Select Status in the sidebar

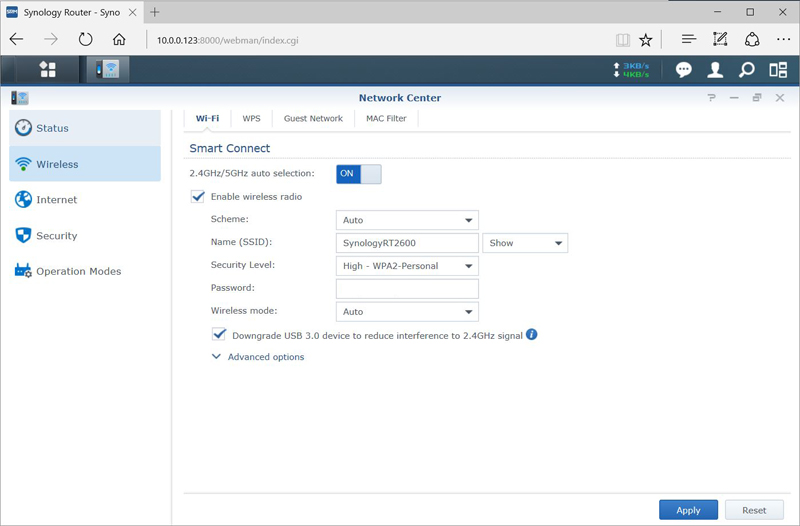pyautogui.click(x=85, y=128)
